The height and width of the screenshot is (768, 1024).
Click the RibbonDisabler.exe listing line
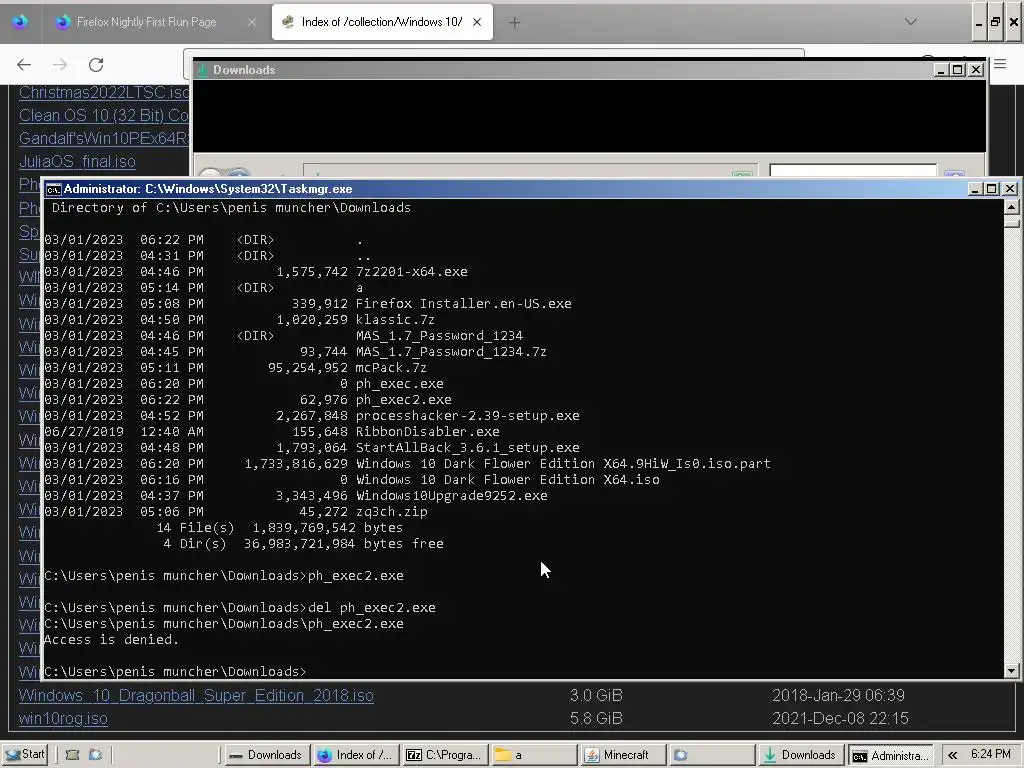coord(272,432)
